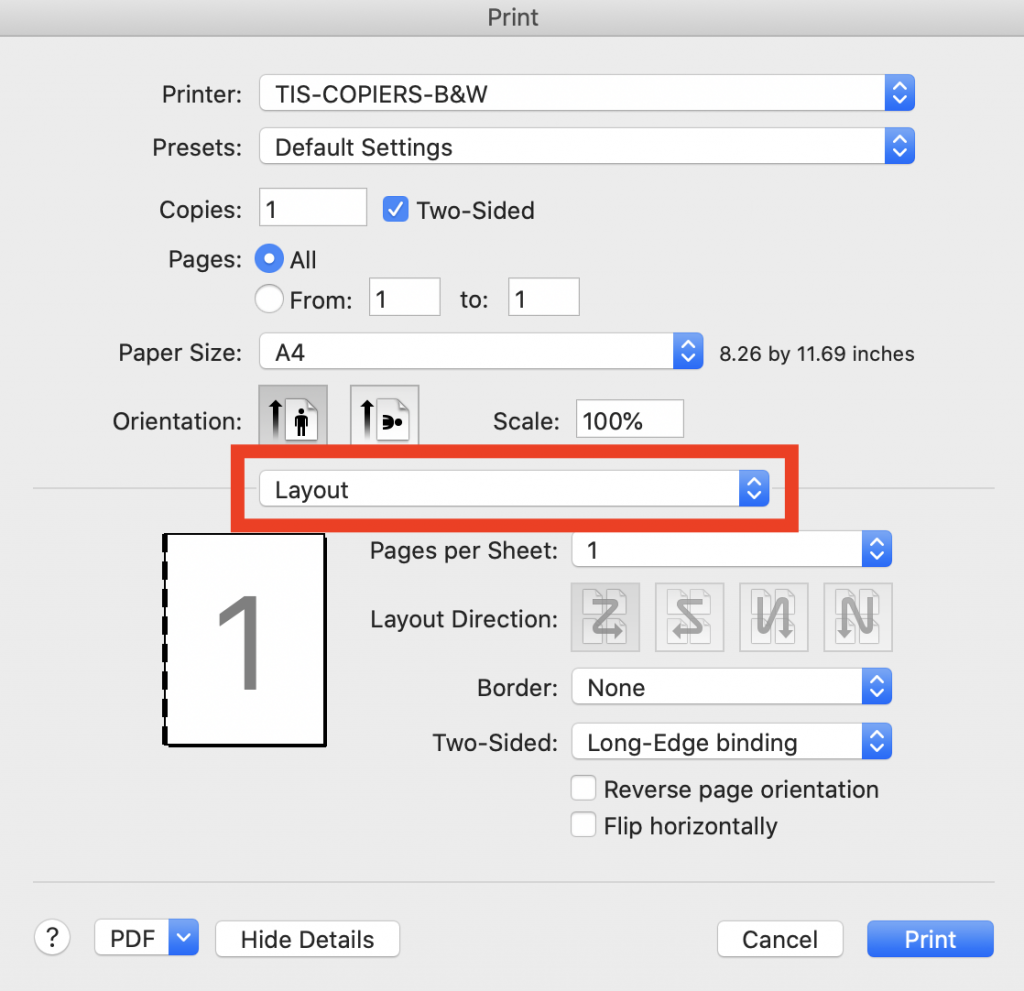Image resolution: width=1024 pixels, height=991 pixels.
Task: Choose the S-pattern right-to-left layout direction
Action: tap(688, 618)
